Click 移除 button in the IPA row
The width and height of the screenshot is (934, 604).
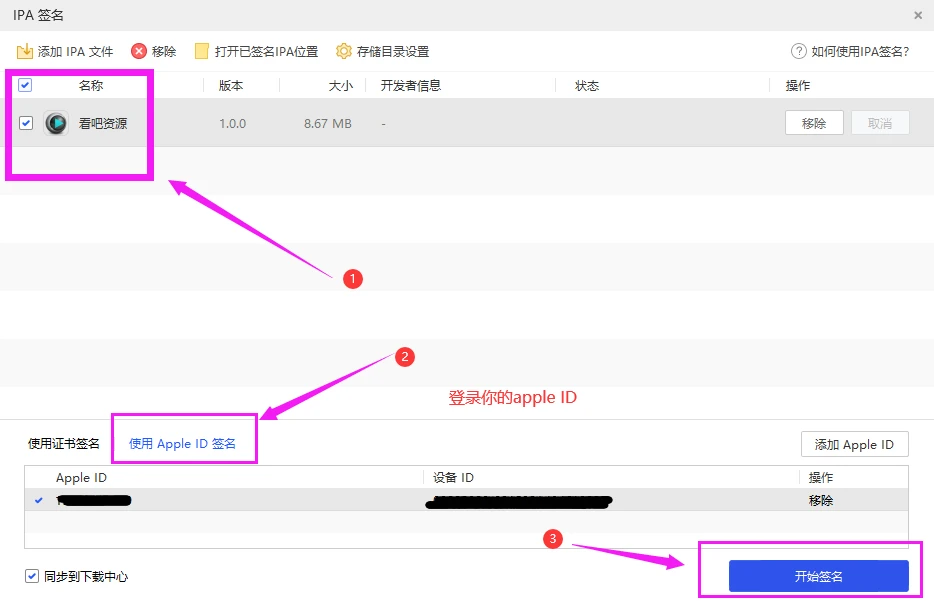click(814, 124)
